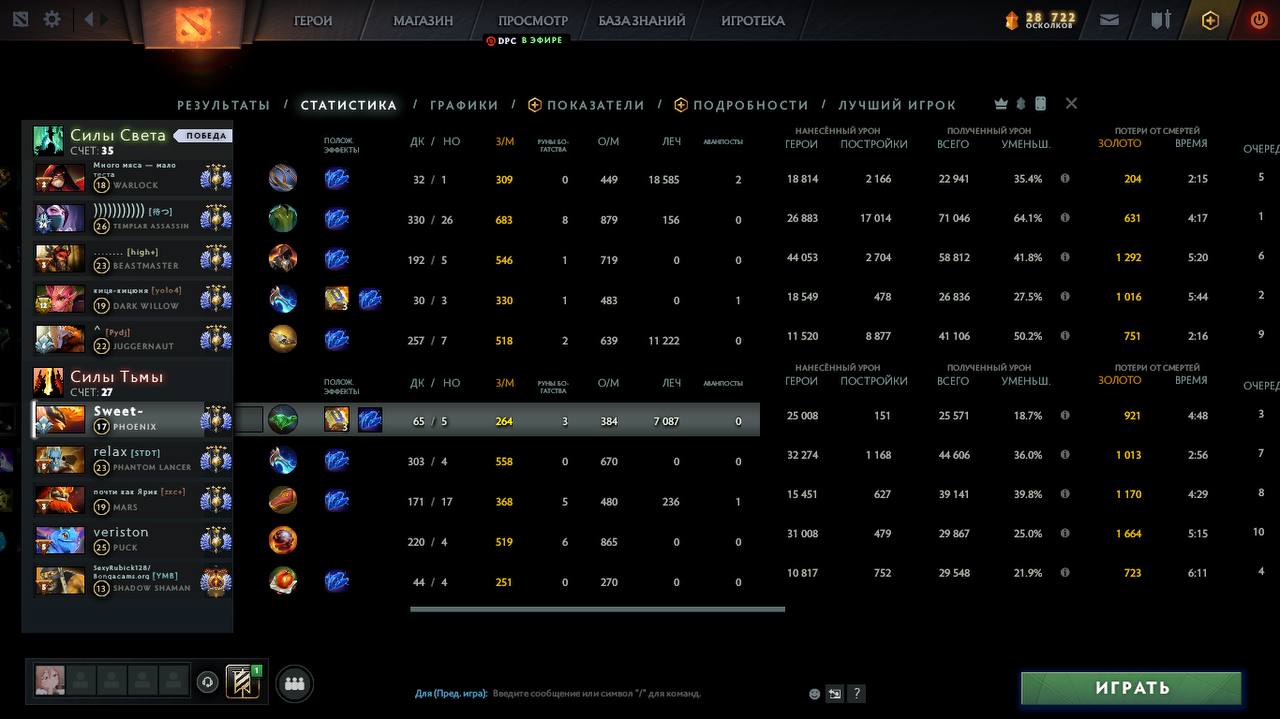Open the mail envelope icon
Image resolution: width=1280 pixels, height=719 pixels.
(x=1109, y=19)
